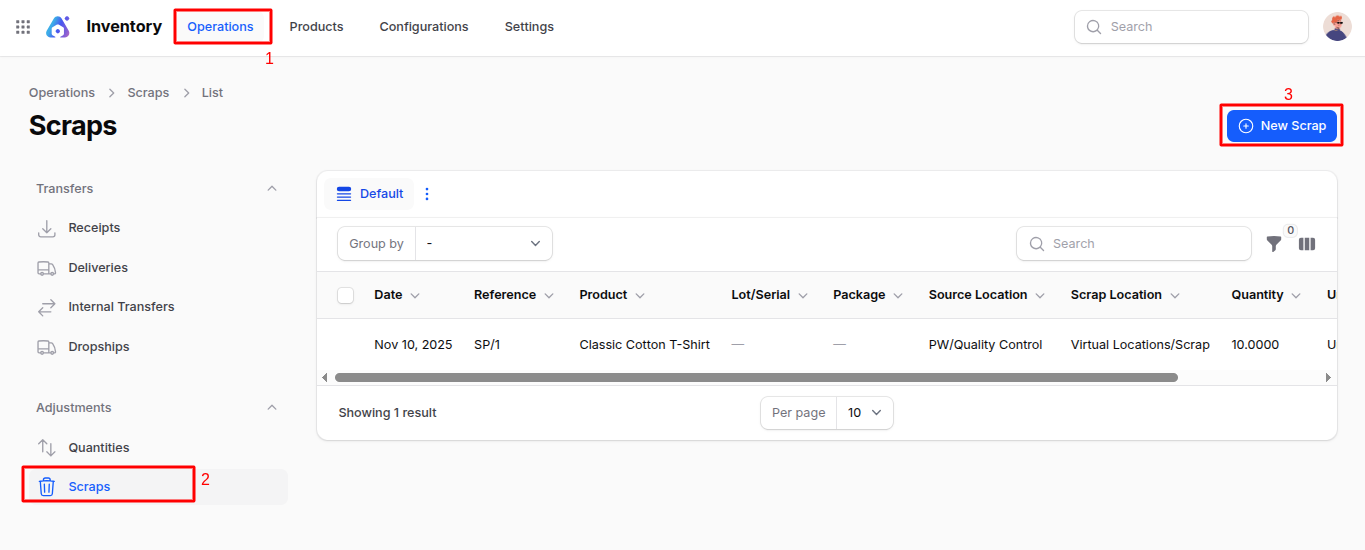Open the Group by dropdown
Screen dimensions: 1365x550
[483, 244]
